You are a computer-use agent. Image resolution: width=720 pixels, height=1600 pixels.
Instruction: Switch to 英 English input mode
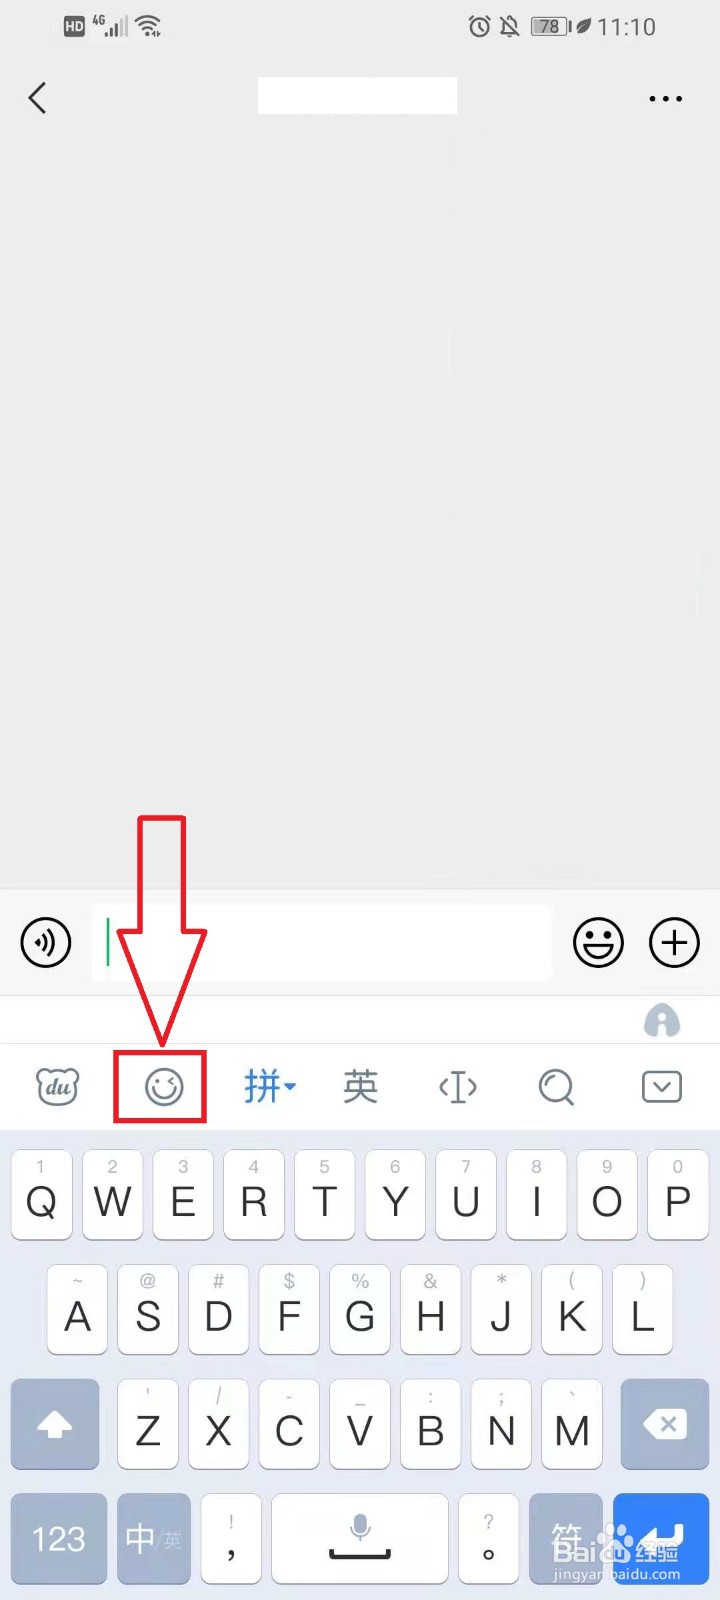tap(360, 1086)
